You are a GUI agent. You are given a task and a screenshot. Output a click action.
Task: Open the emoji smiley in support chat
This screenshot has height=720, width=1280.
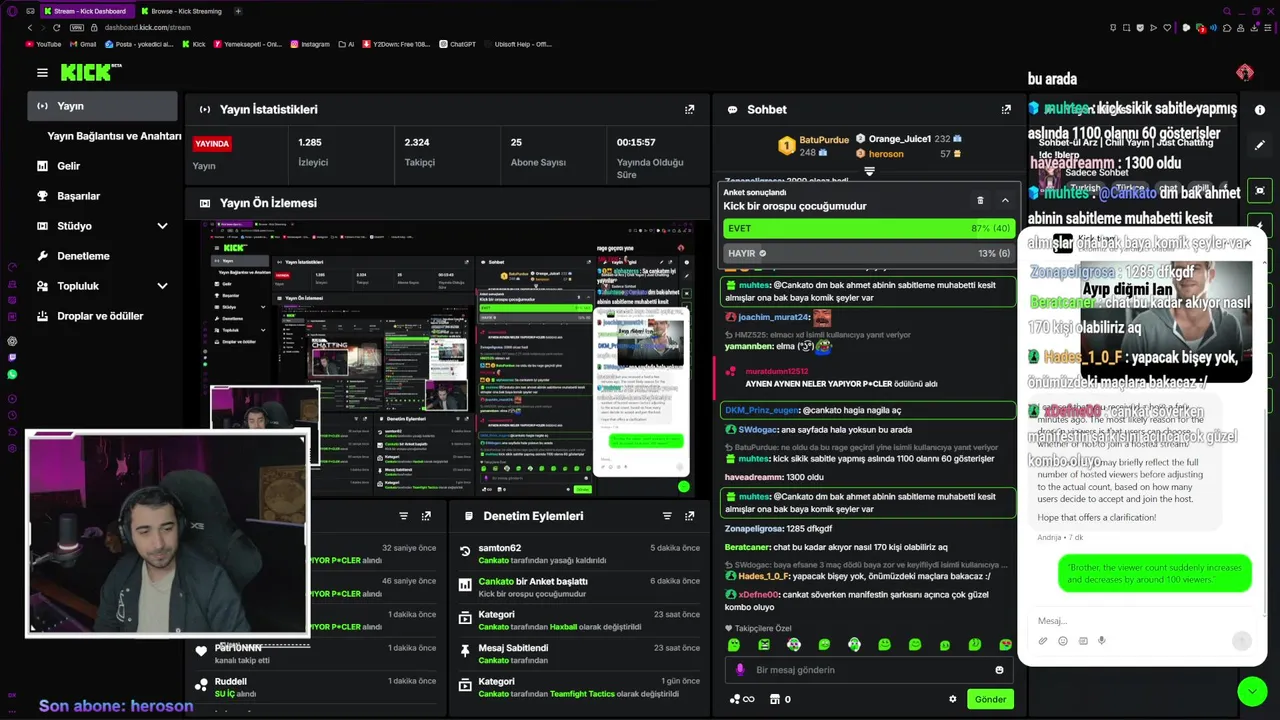pos(1062,641)
